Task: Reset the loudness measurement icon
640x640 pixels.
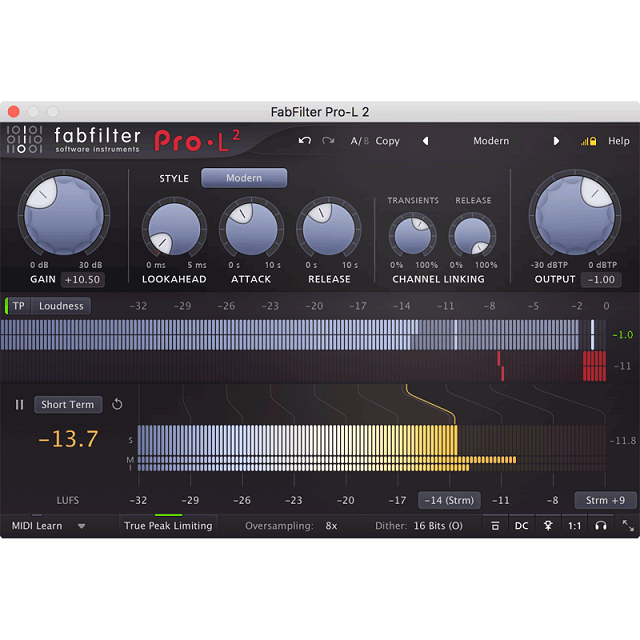Action: click(x=117, y=404)
